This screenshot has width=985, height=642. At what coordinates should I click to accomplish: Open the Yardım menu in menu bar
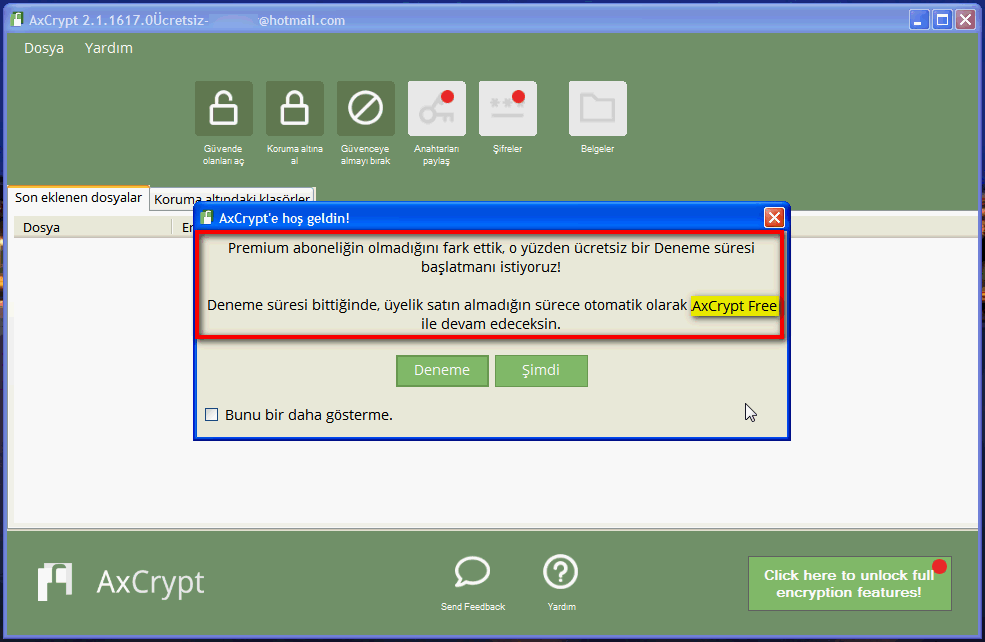pos(109,48)
